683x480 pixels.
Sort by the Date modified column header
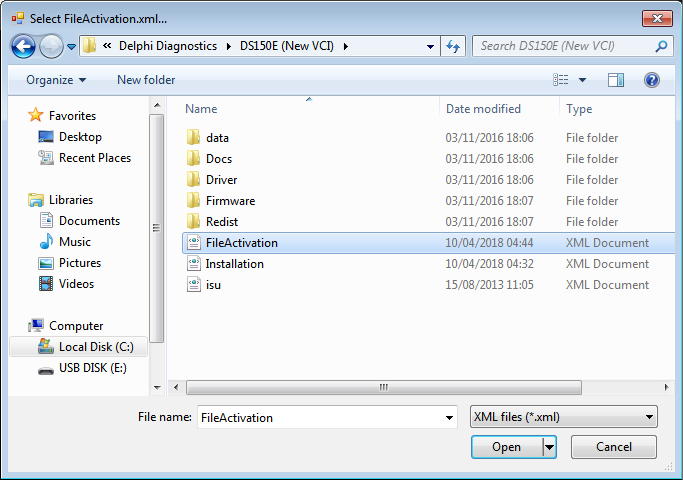(x=483, y=109)
